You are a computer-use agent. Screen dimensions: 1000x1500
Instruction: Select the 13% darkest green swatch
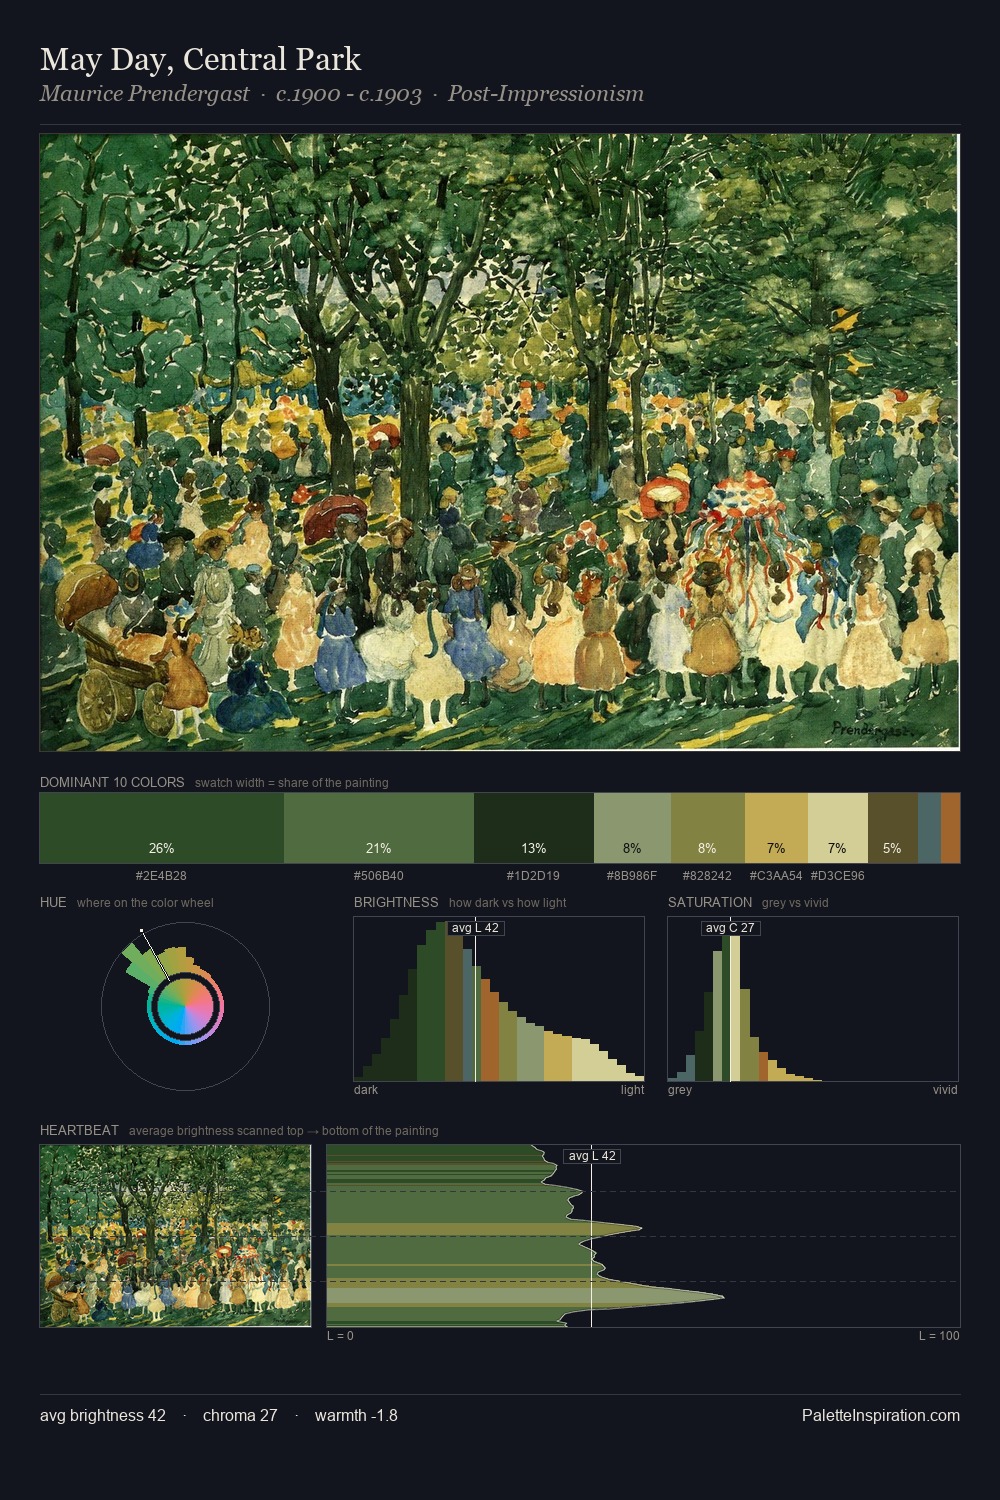tap(534, 828)
